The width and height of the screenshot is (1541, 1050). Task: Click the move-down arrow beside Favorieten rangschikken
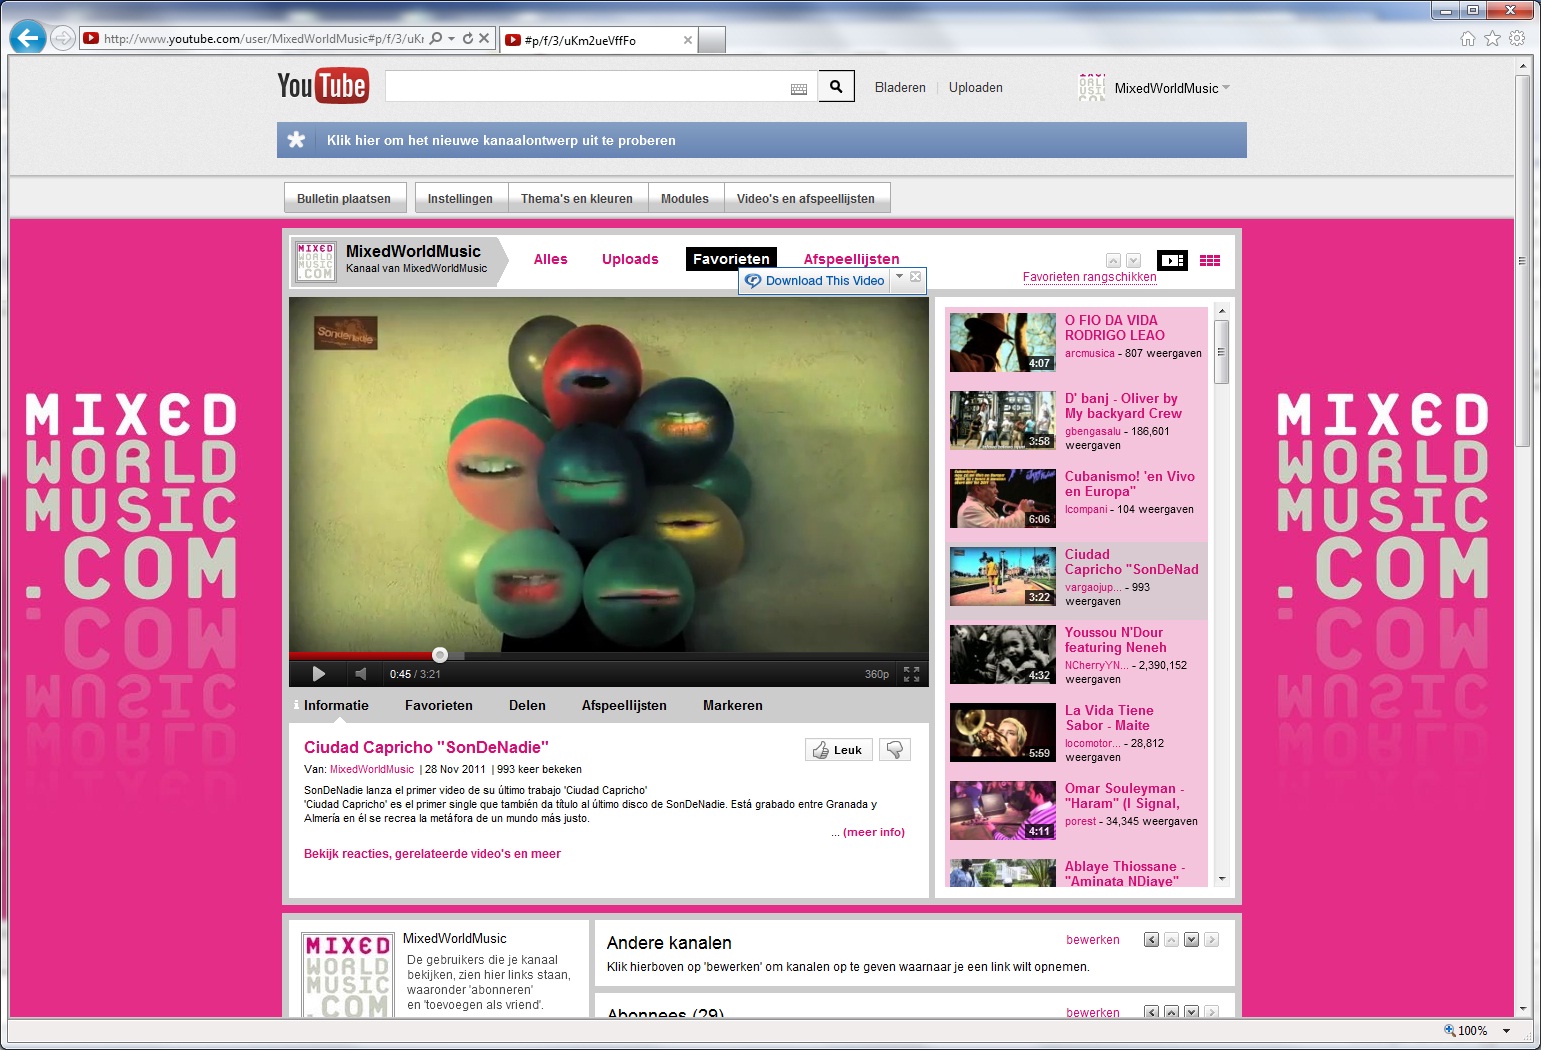[x=1133, y=260]
